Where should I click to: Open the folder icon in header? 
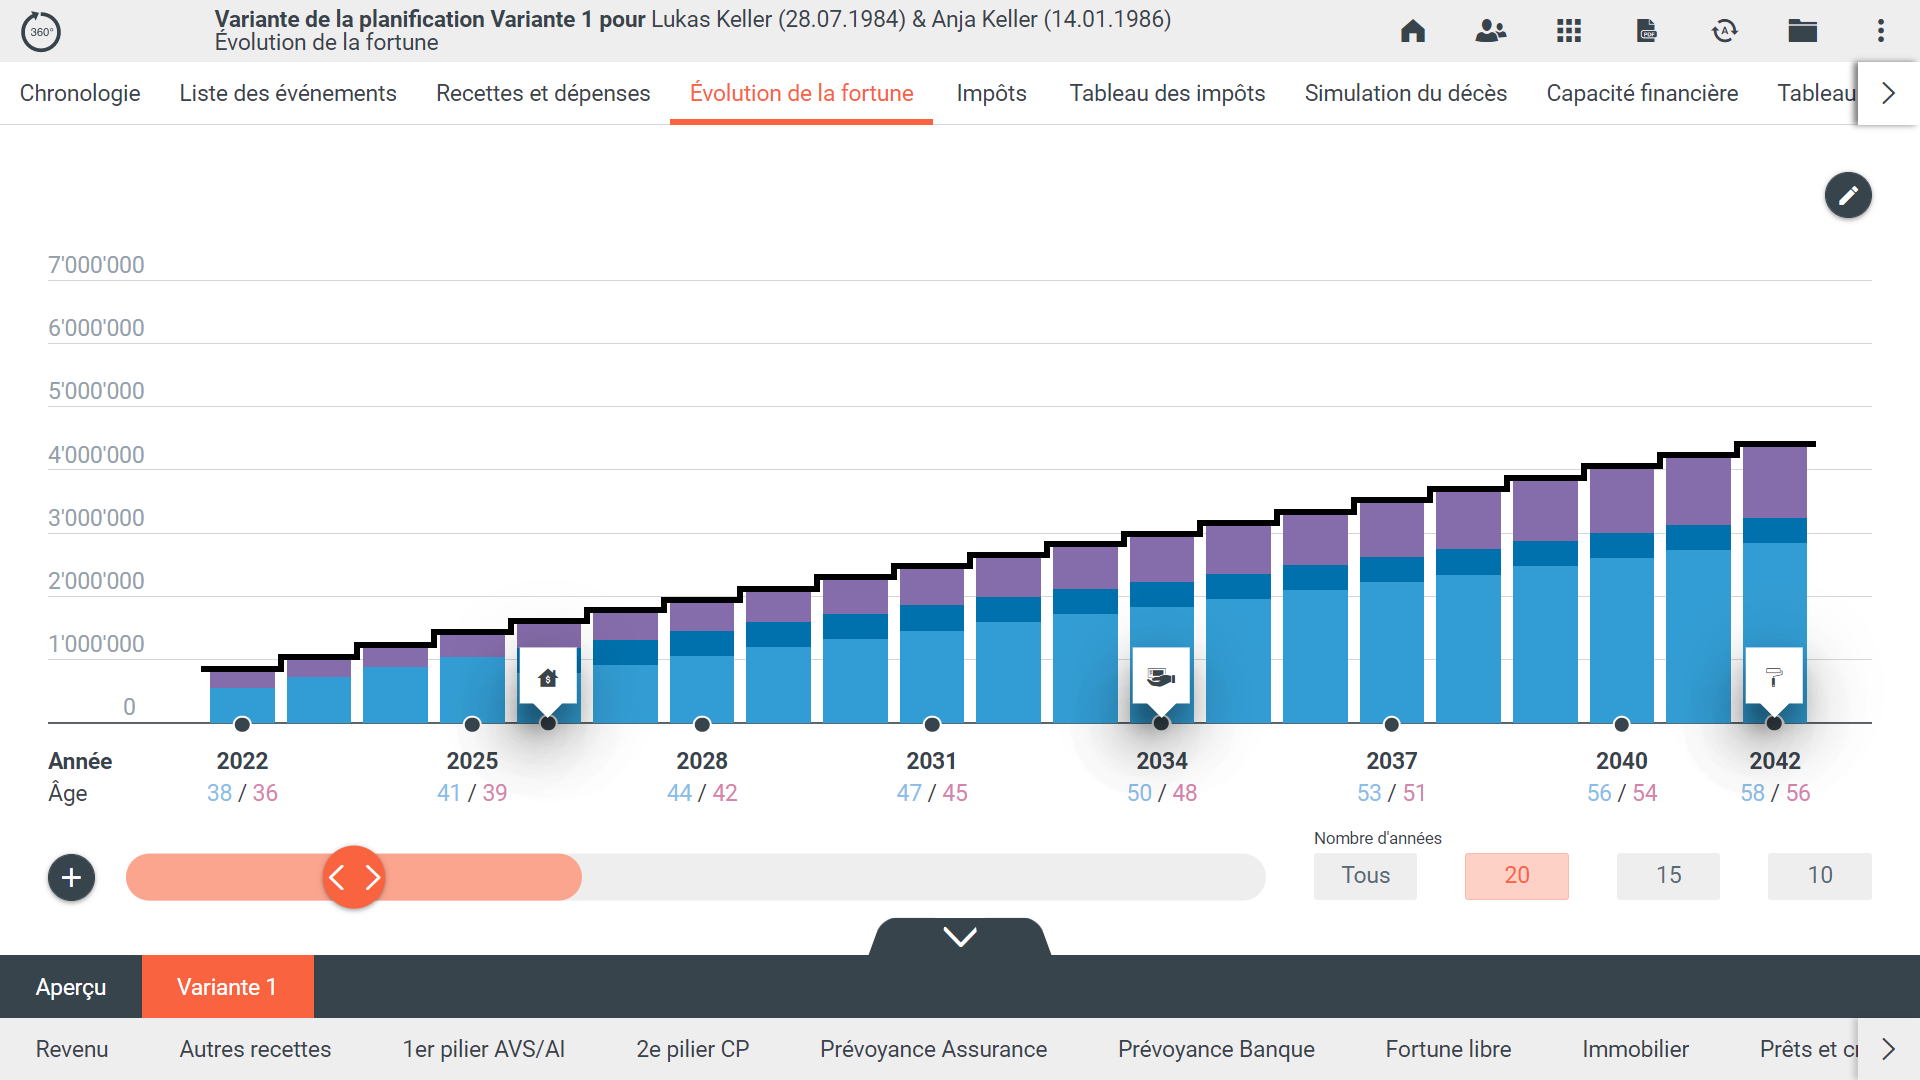(1802, 31)
